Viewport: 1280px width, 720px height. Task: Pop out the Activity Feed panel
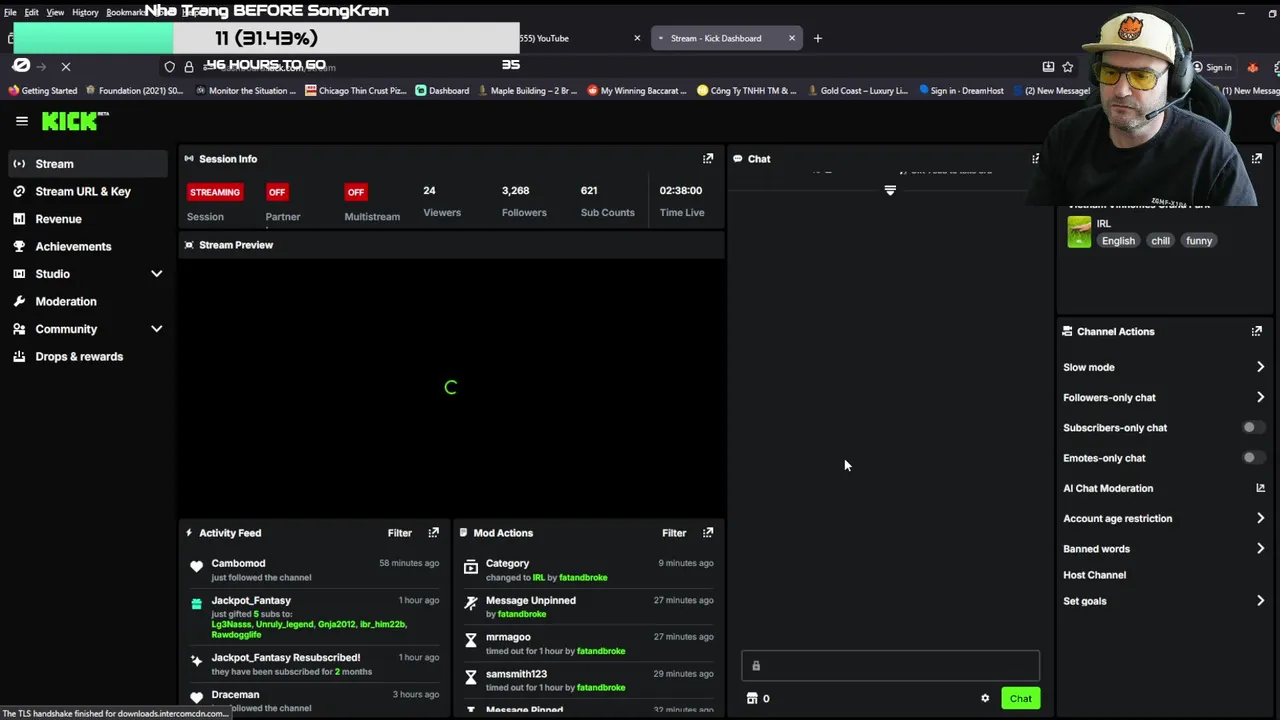click(x=434, y=533)
